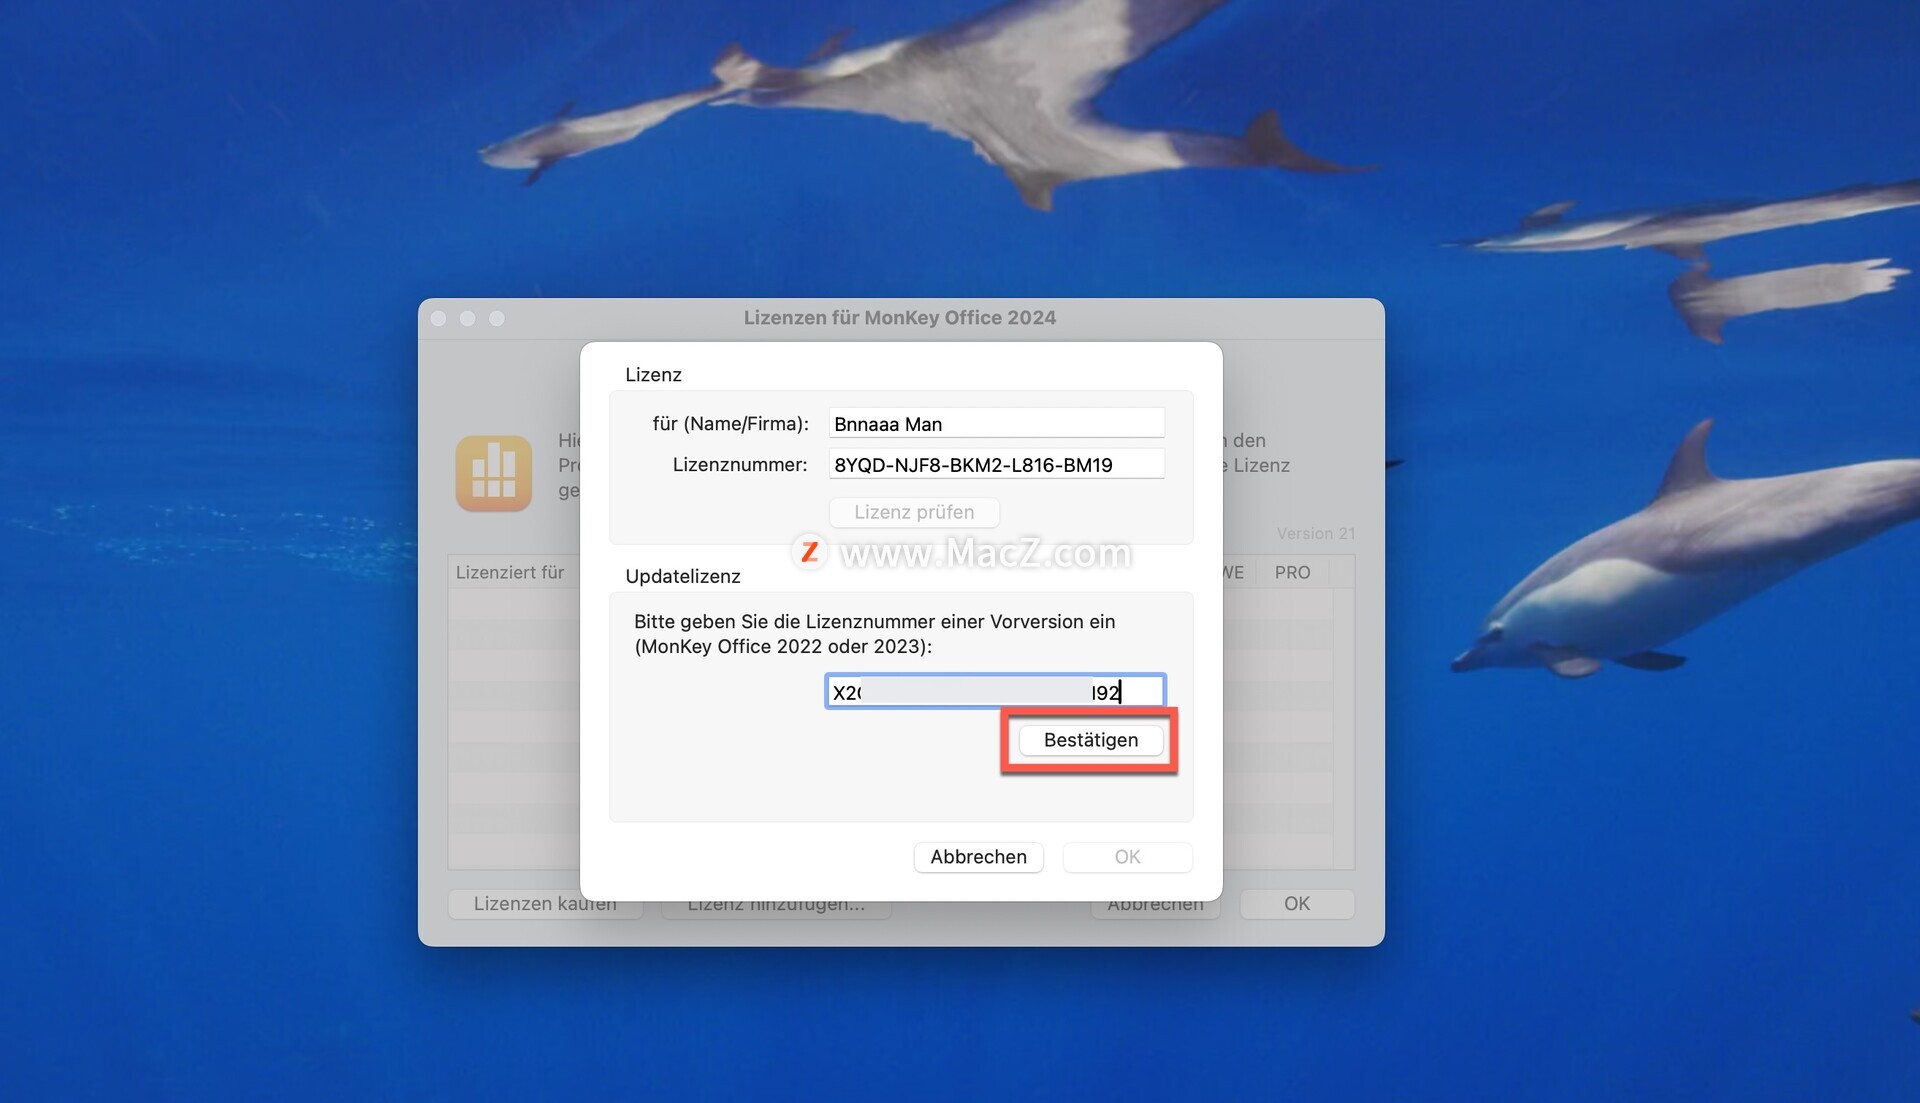Click Abbrechen in the license dialog
This screenshot has width=1920, height=1103.
pos(978,857)
